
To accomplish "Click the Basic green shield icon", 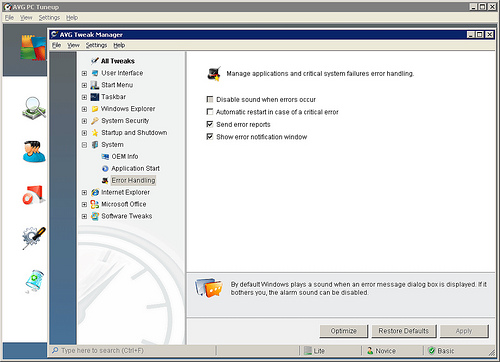I will (x=432, y=351).
